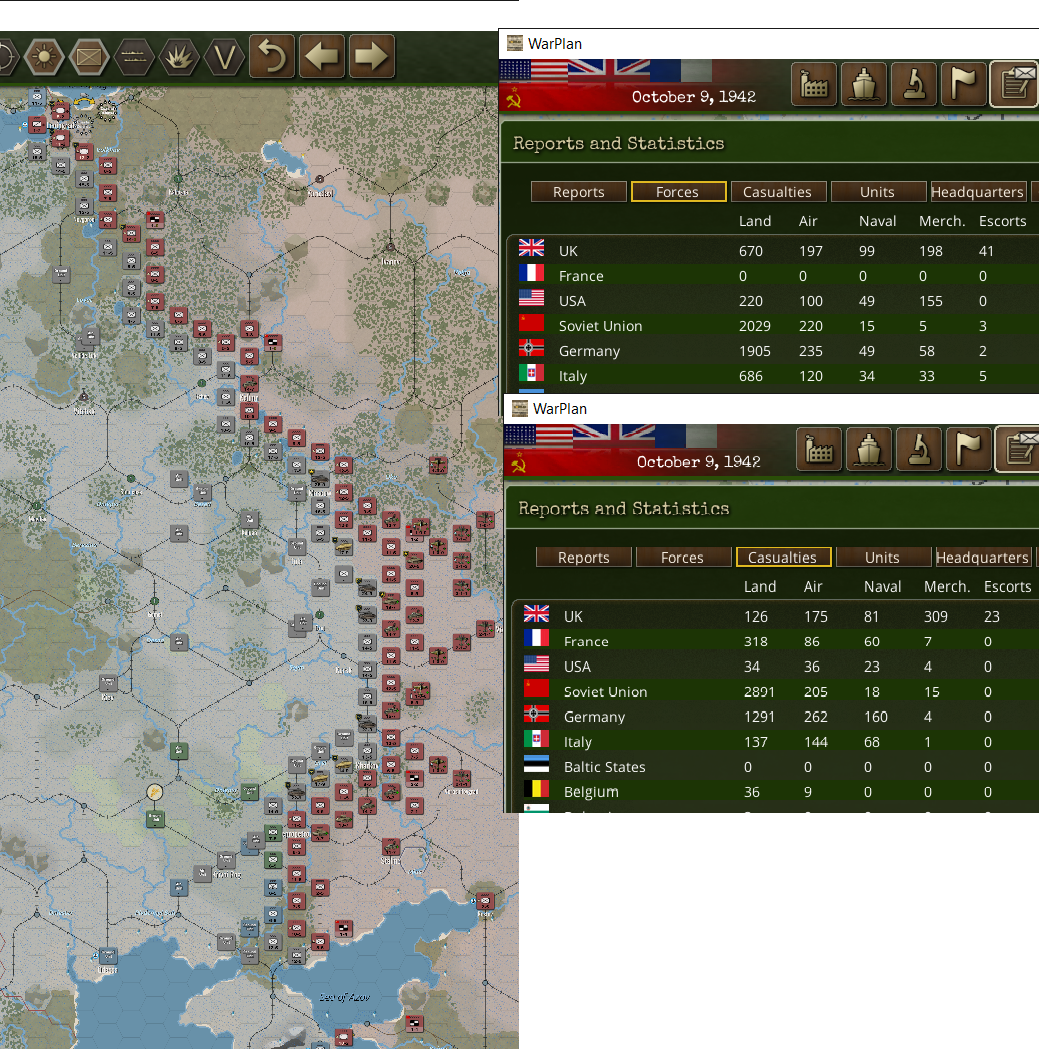The height and width of the screenshot is (1049, 1039).
Task: Select Headquarters tab in lower WarPlan window
Action: coord(983,557)
